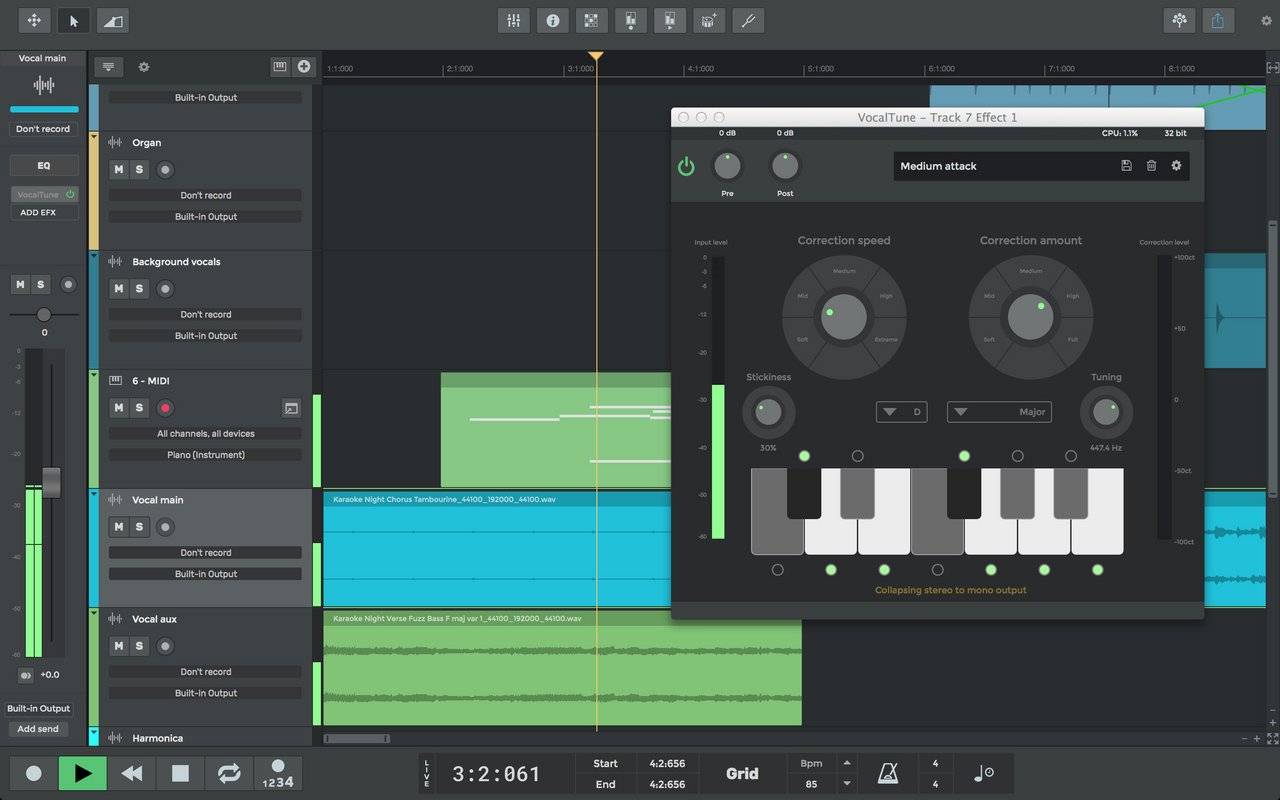Click the channel volume fader handle

(51, 481)
